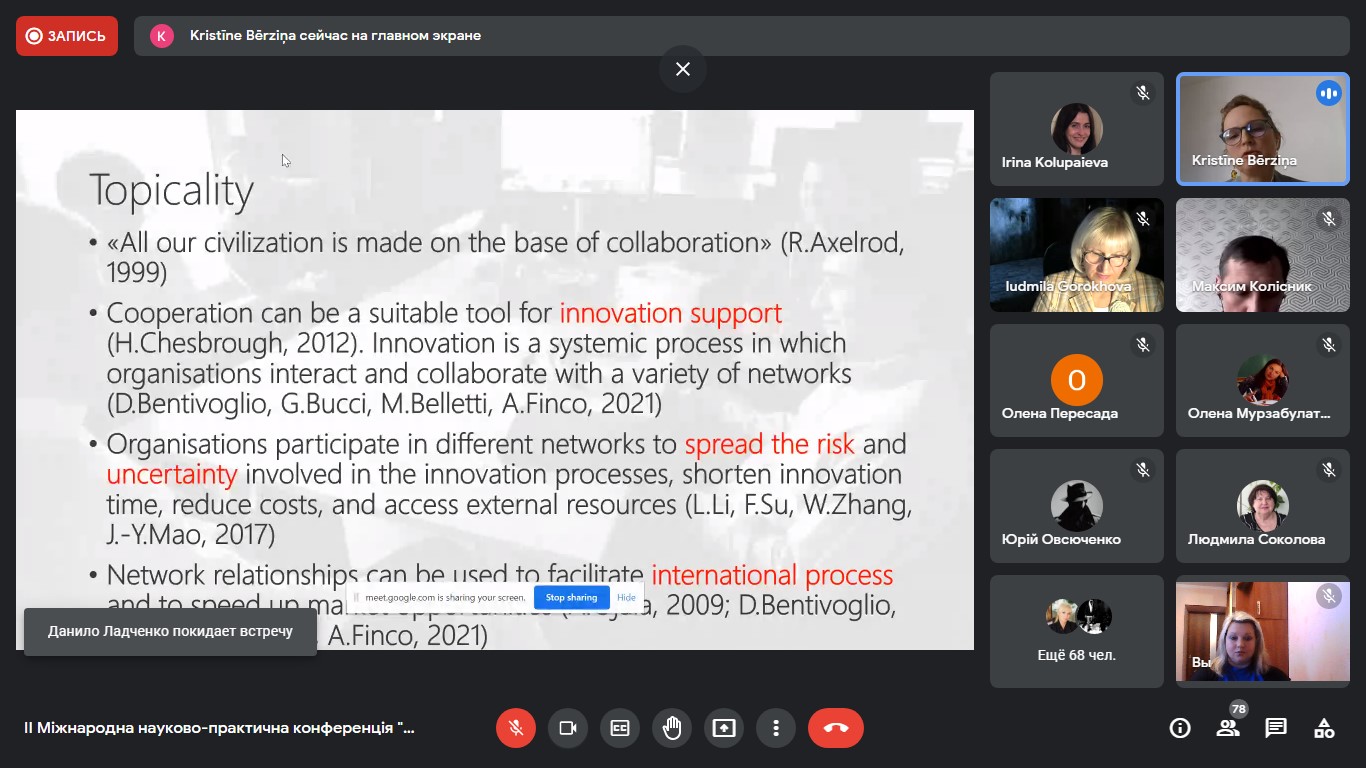This screenshot has height=768, width=1366.
Task: Unmute the microphone in the bottom bar
Action: [516, 728]
